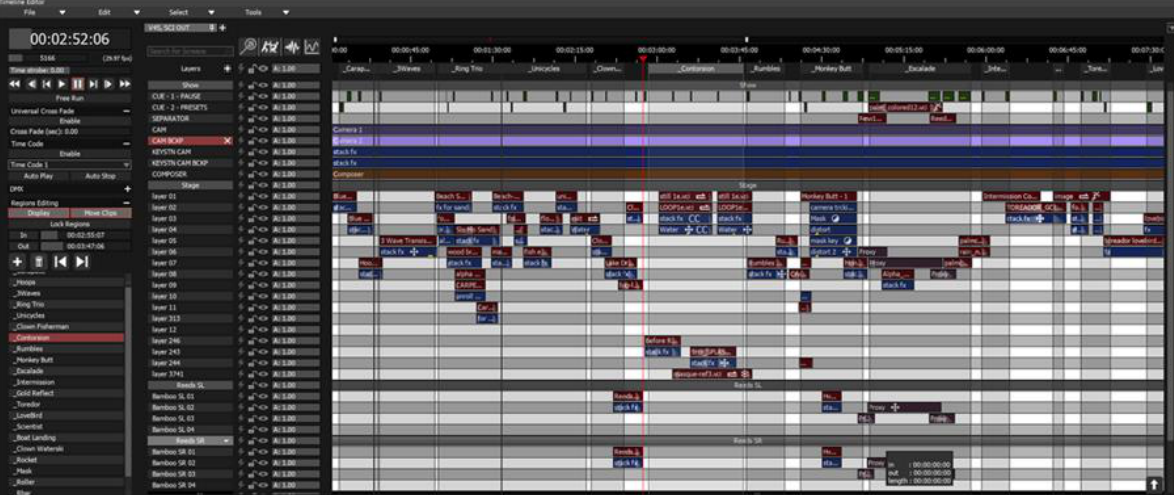The height and width of the screenshot is (495, 1174).
Task: Open the Time Code 1 dropdown
Action: (70, 165)
